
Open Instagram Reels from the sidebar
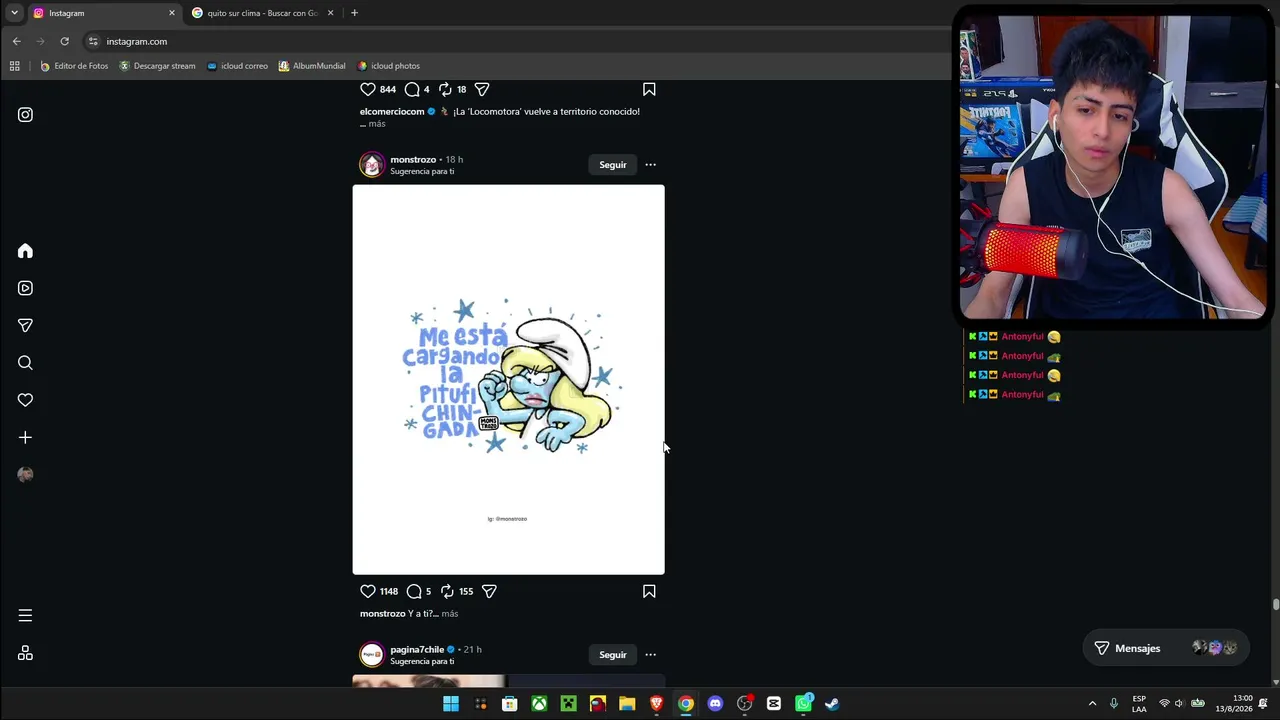coord(25,288)
